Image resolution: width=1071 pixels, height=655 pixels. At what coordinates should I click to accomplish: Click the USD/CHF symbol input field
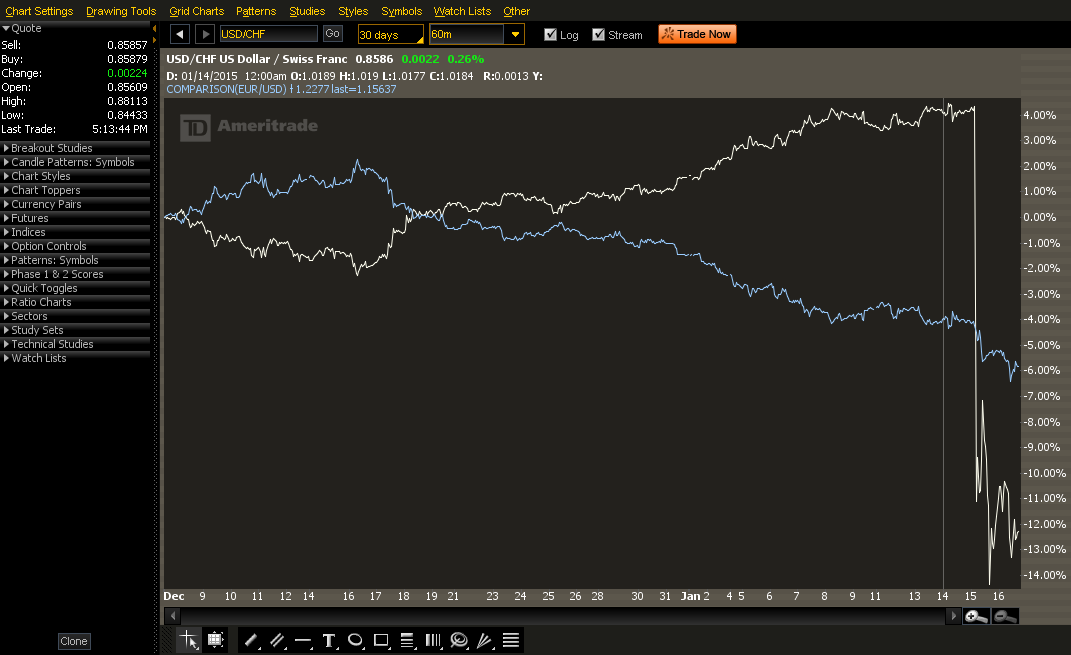pyautogui.click(x=268, y=34)
